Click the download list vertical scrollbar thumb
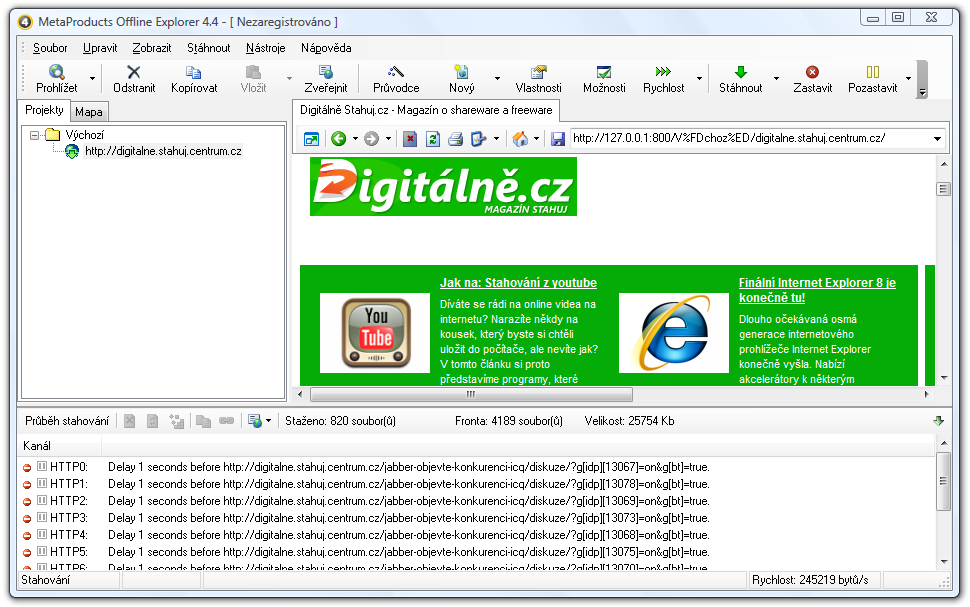This screenshot has height=607, width=970. [x=943, y=481]
